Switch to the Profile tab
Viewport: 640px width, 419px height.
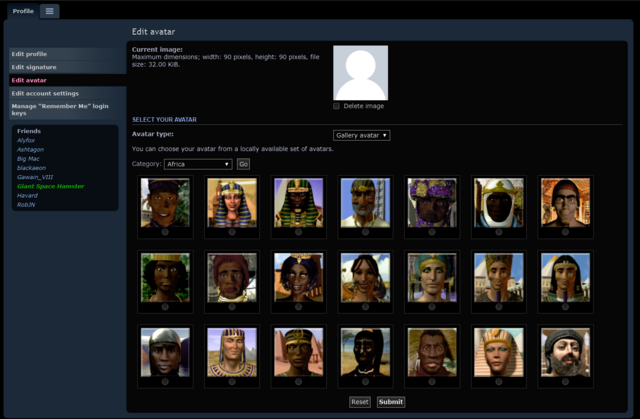coord(23,11)
